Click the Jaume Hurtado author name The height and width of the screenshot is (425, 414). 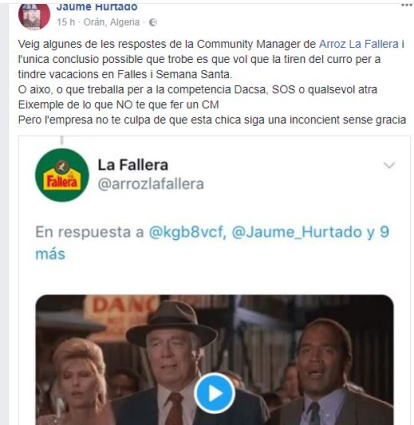[x=97, y=7]
